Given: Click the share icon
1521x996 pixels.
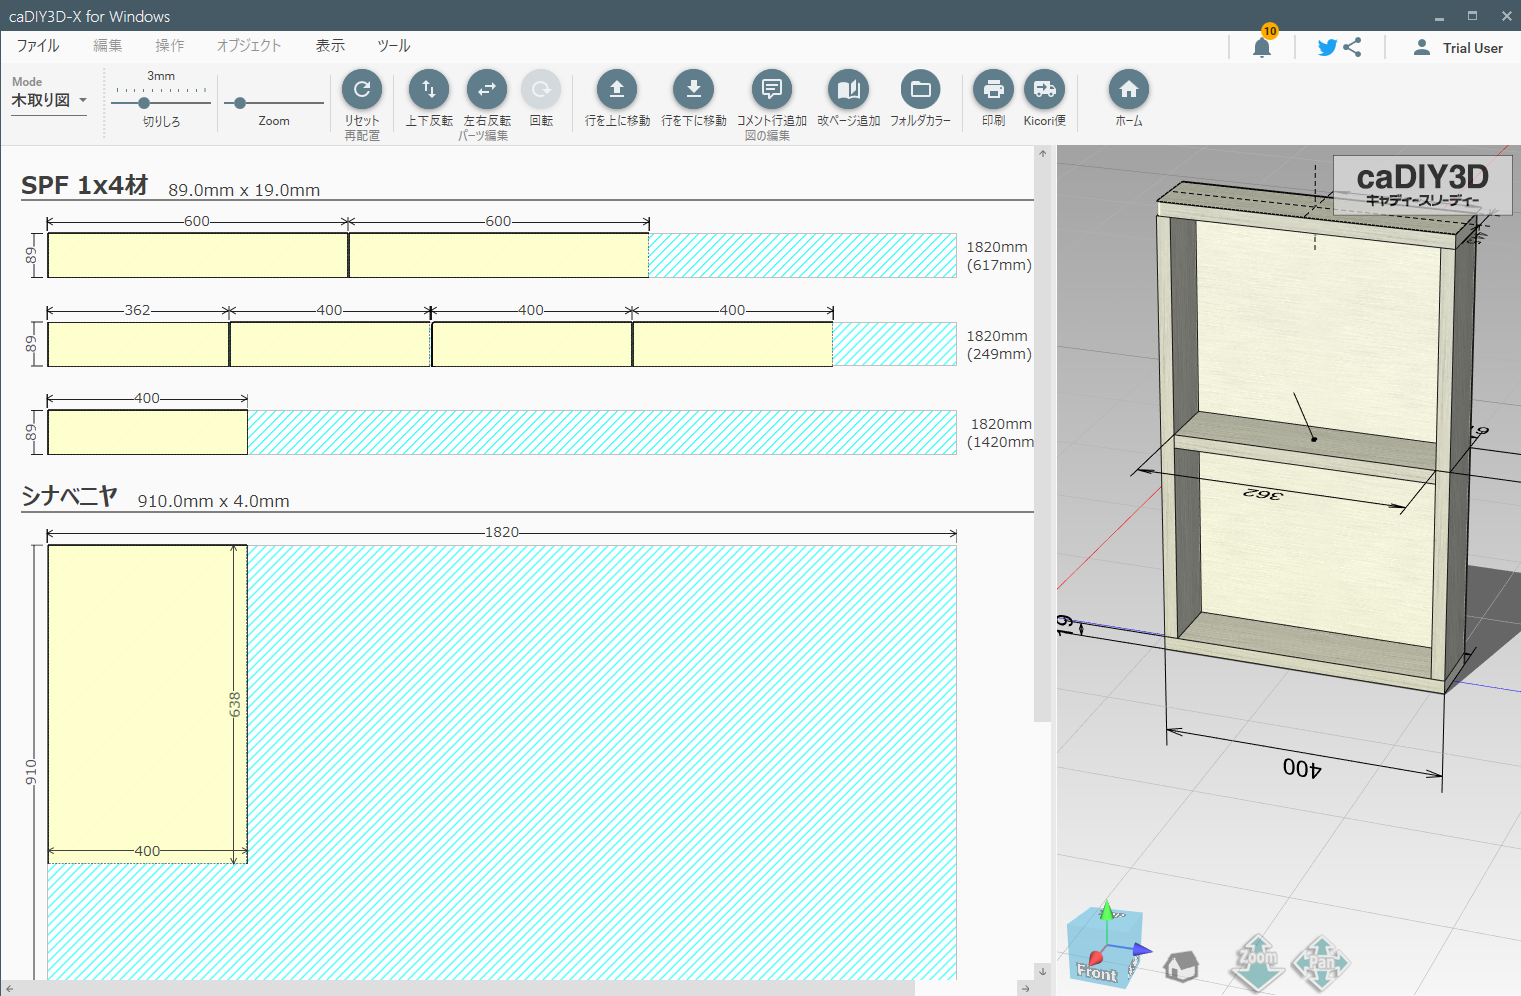Looking at the screenshot, I should (1352, 47).
